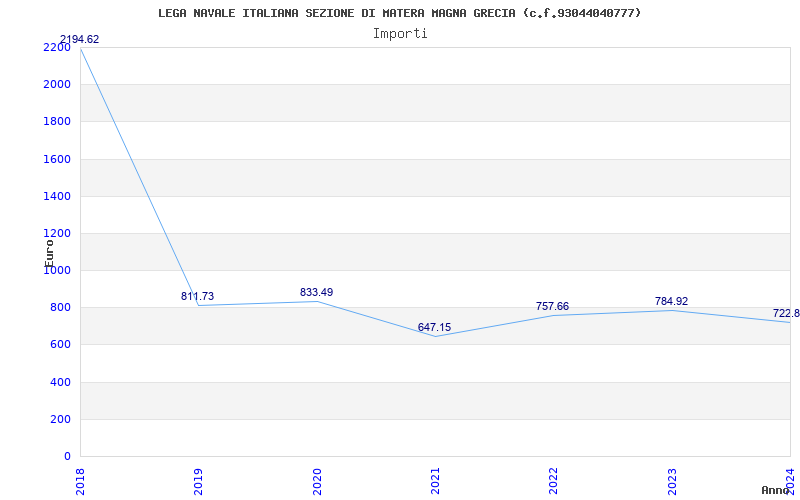This screenshot has width=800, height=500.
Task: Select the 833.49 data label
Action: (x=316, y=292)
